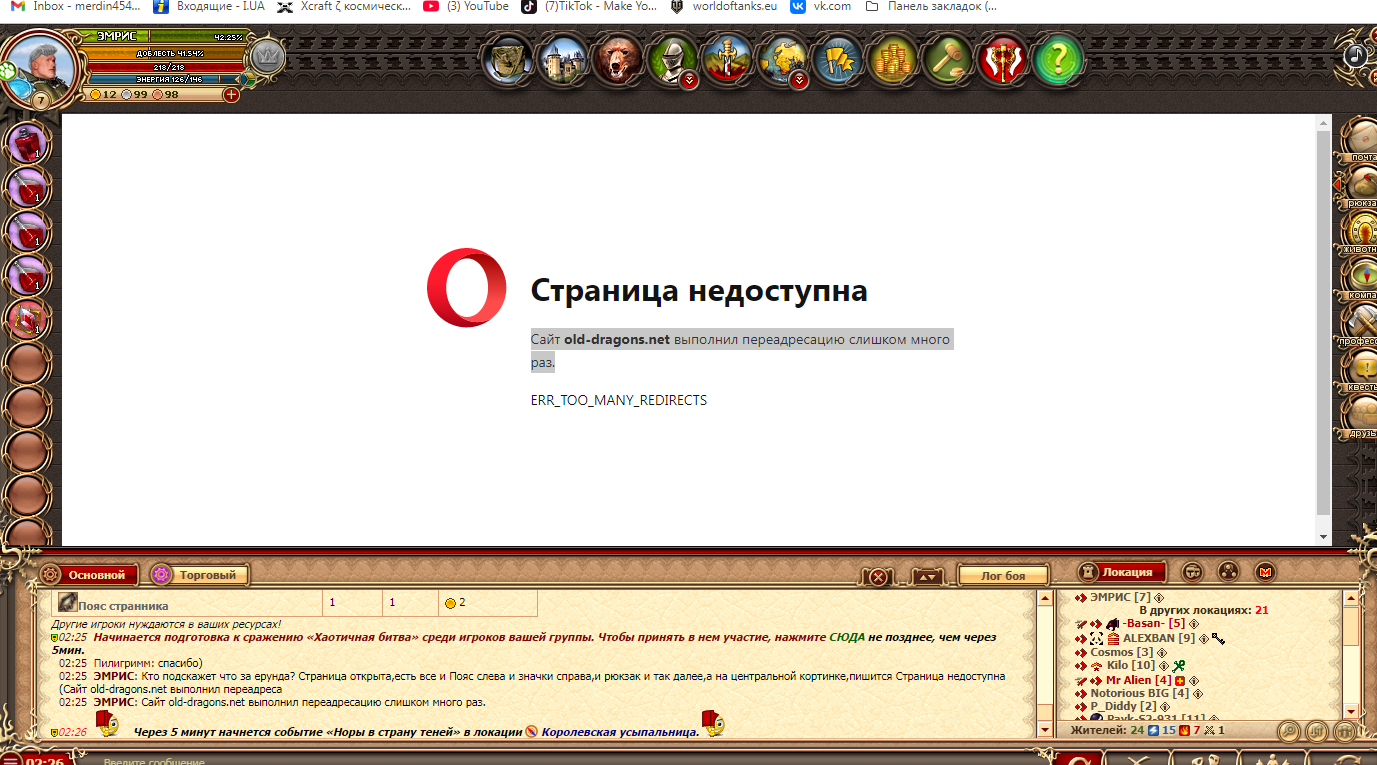
Task: Select player ALEXBAN [9] in list
Action: (x=1158, y=638)
